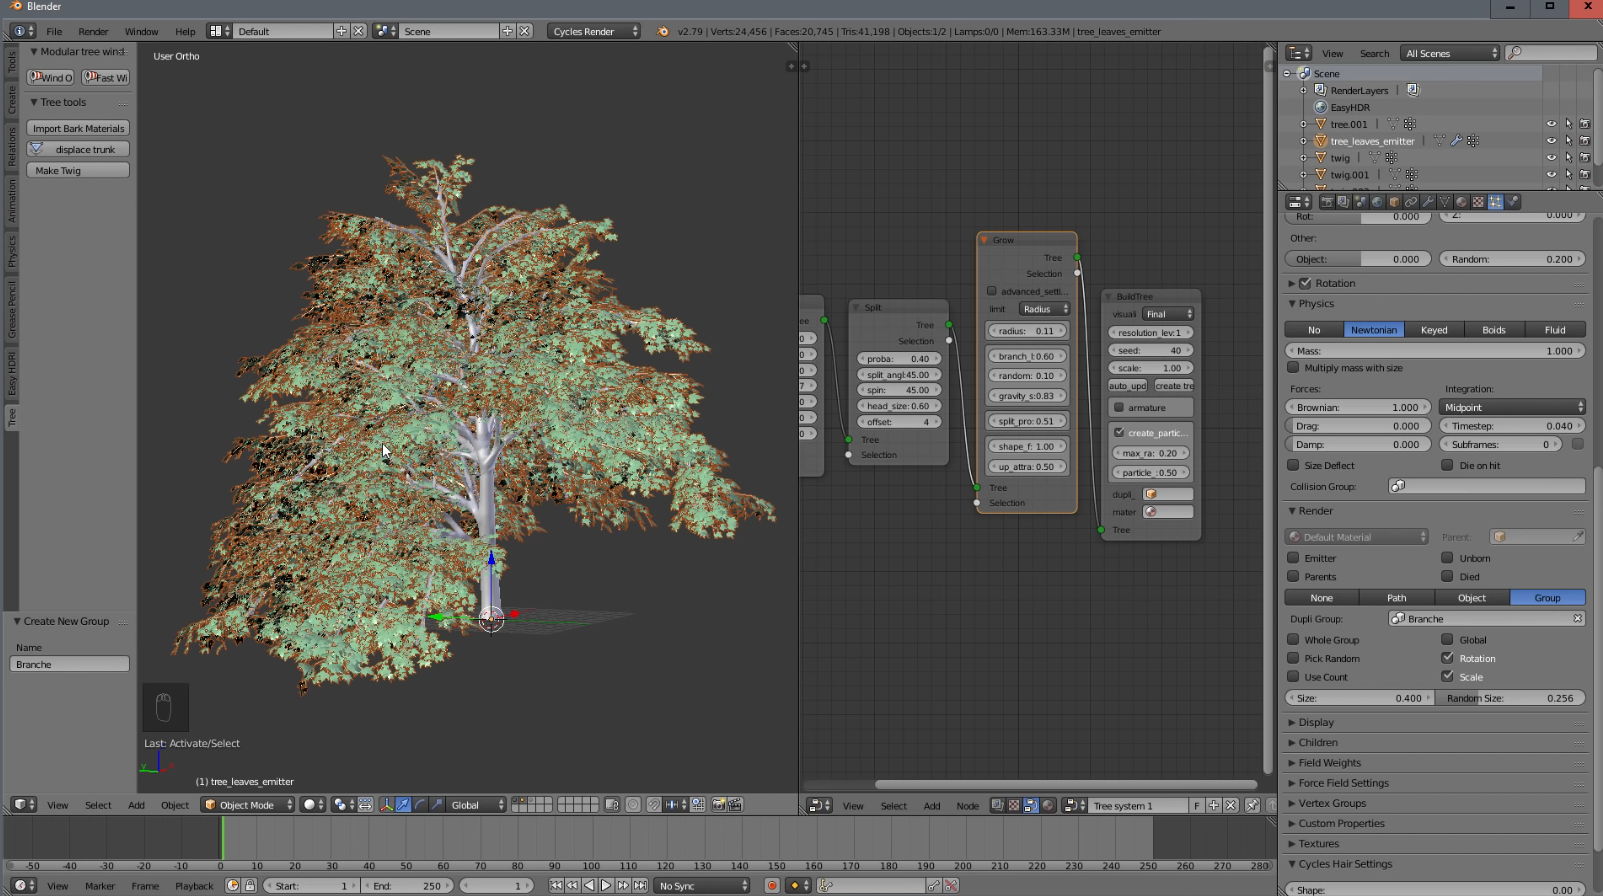Check the Emitter render checkbox
This screenshot has width=1603, height=896.
[x=1294, y=558]
